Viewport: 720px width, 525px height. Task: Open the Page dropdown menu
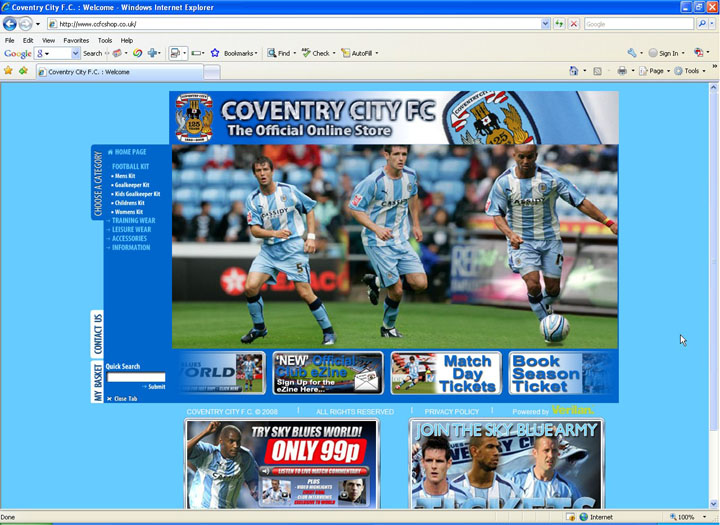tap(656, 71)
